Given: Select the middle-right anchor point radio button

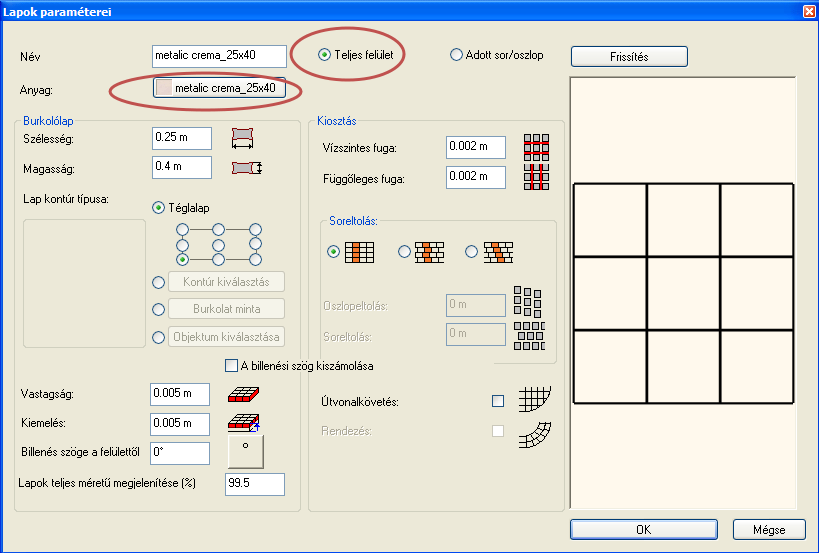Looking at the screenshot, I should click(255, 243).
